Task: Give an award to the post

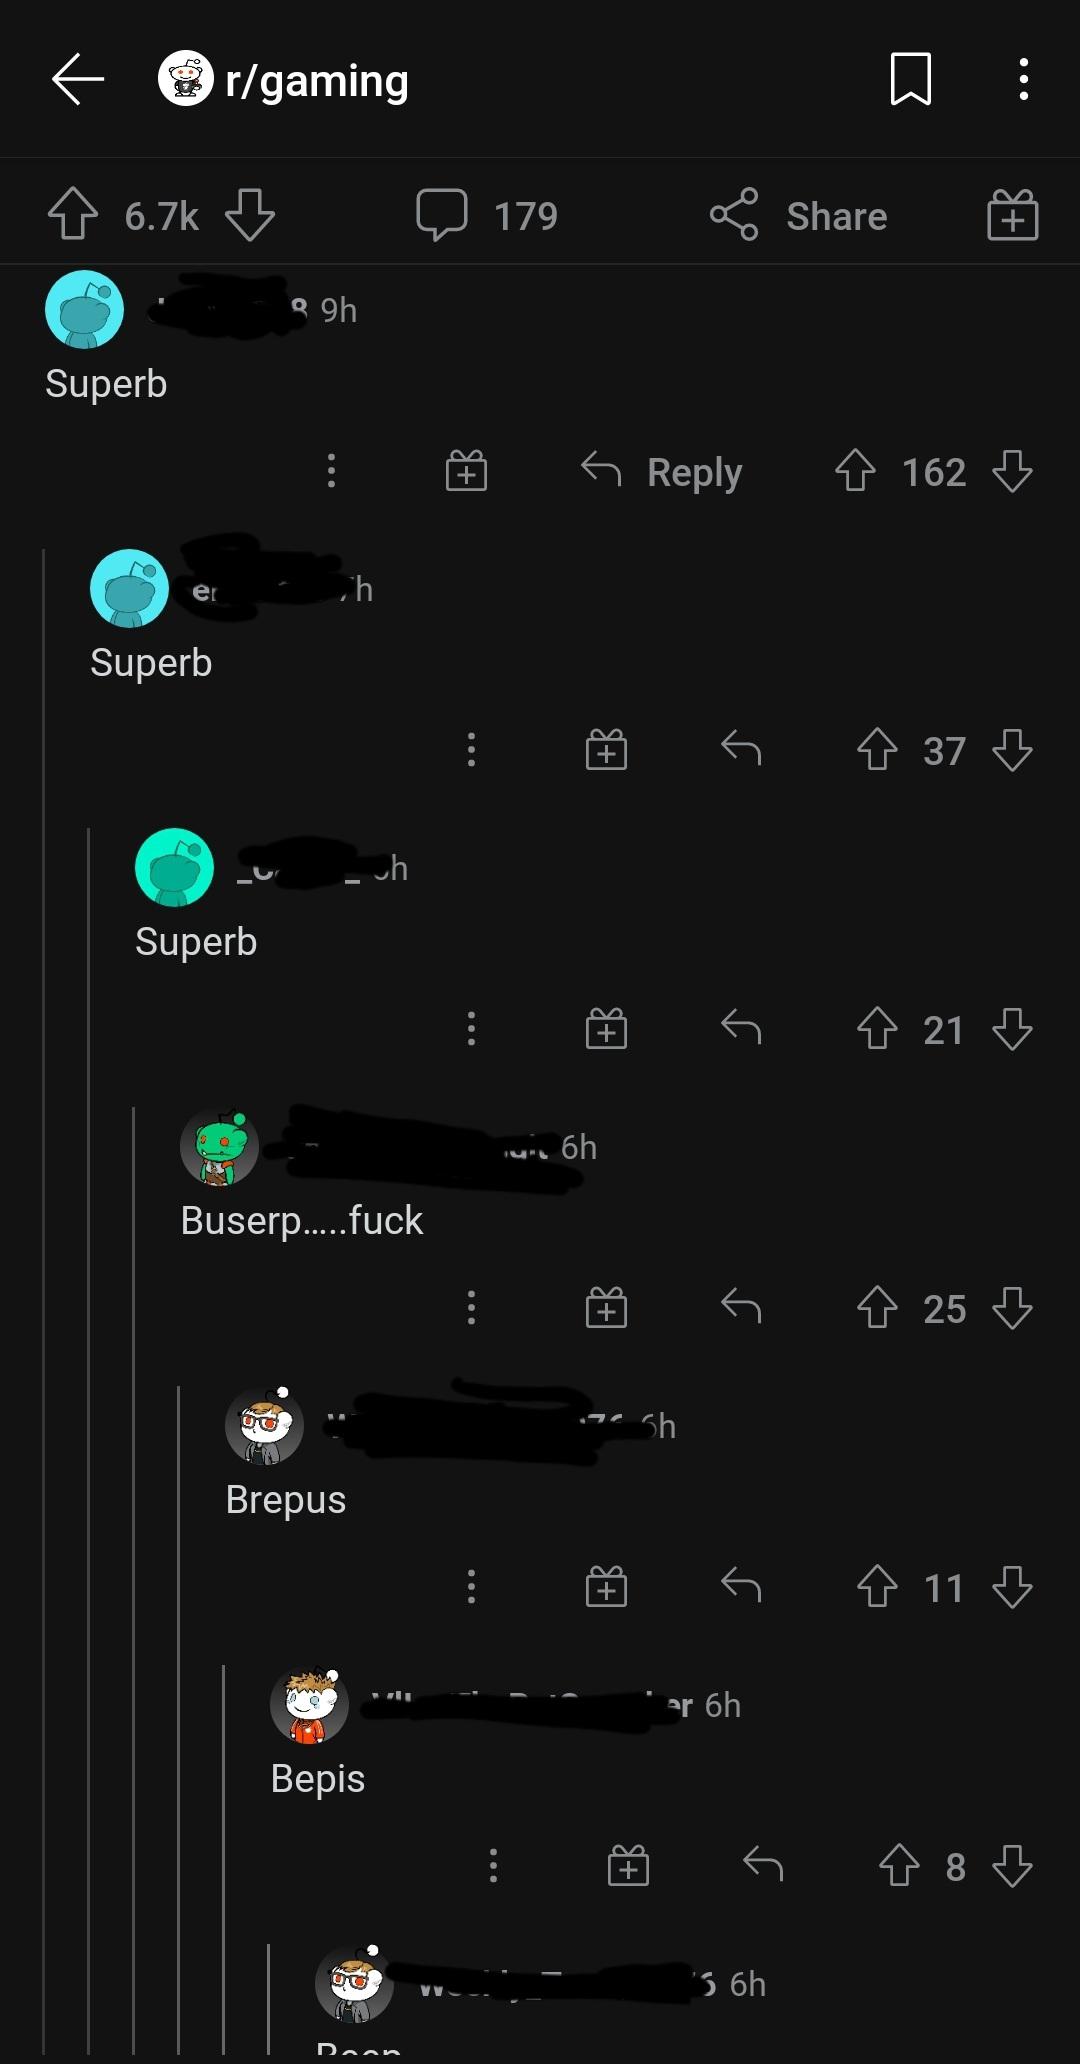Action: 1013,215
